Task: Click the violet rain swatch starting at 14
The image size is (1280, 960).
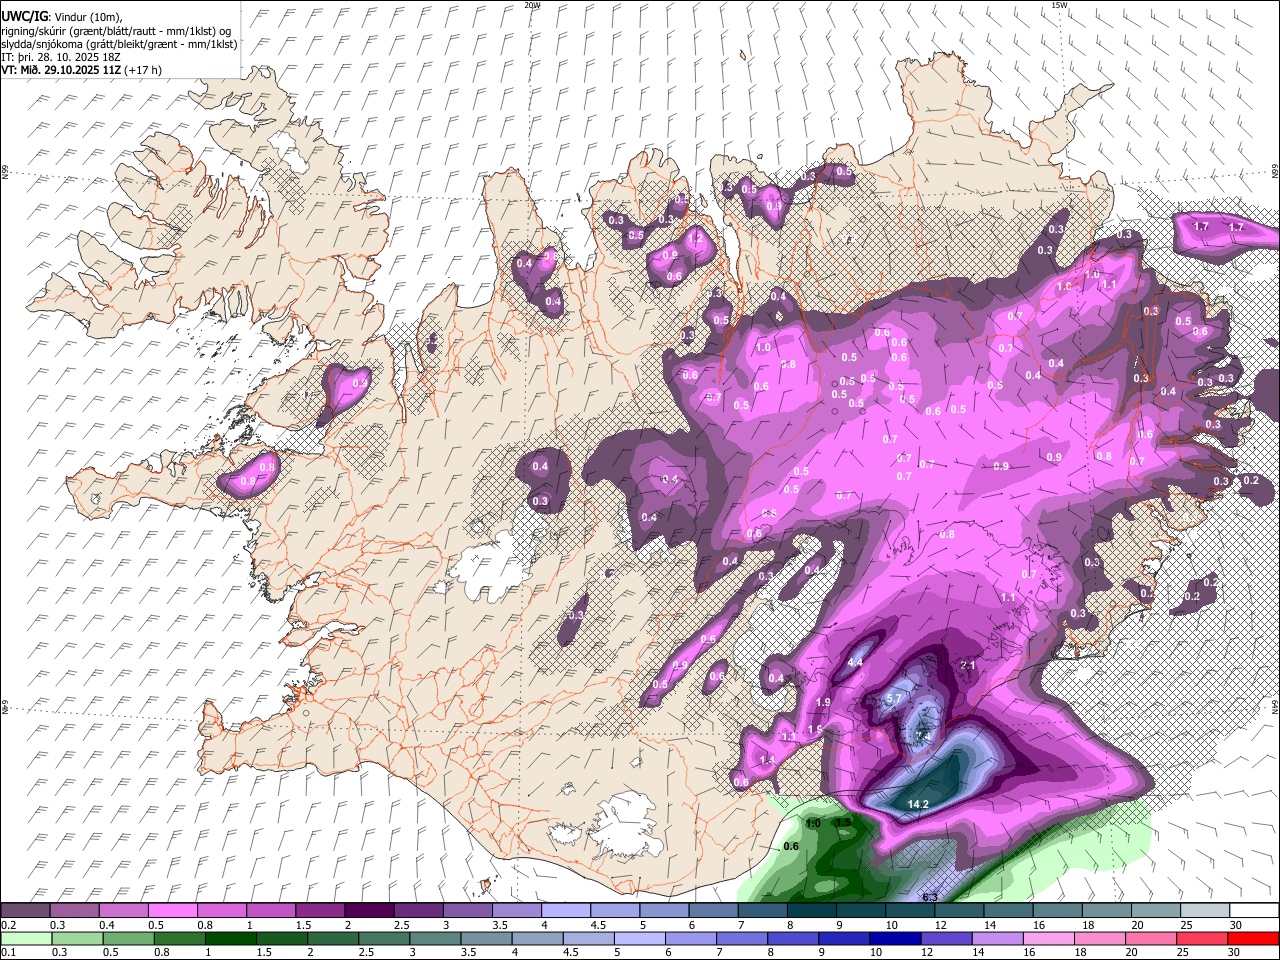Action: pyautogui.click(x=996, y=938)
